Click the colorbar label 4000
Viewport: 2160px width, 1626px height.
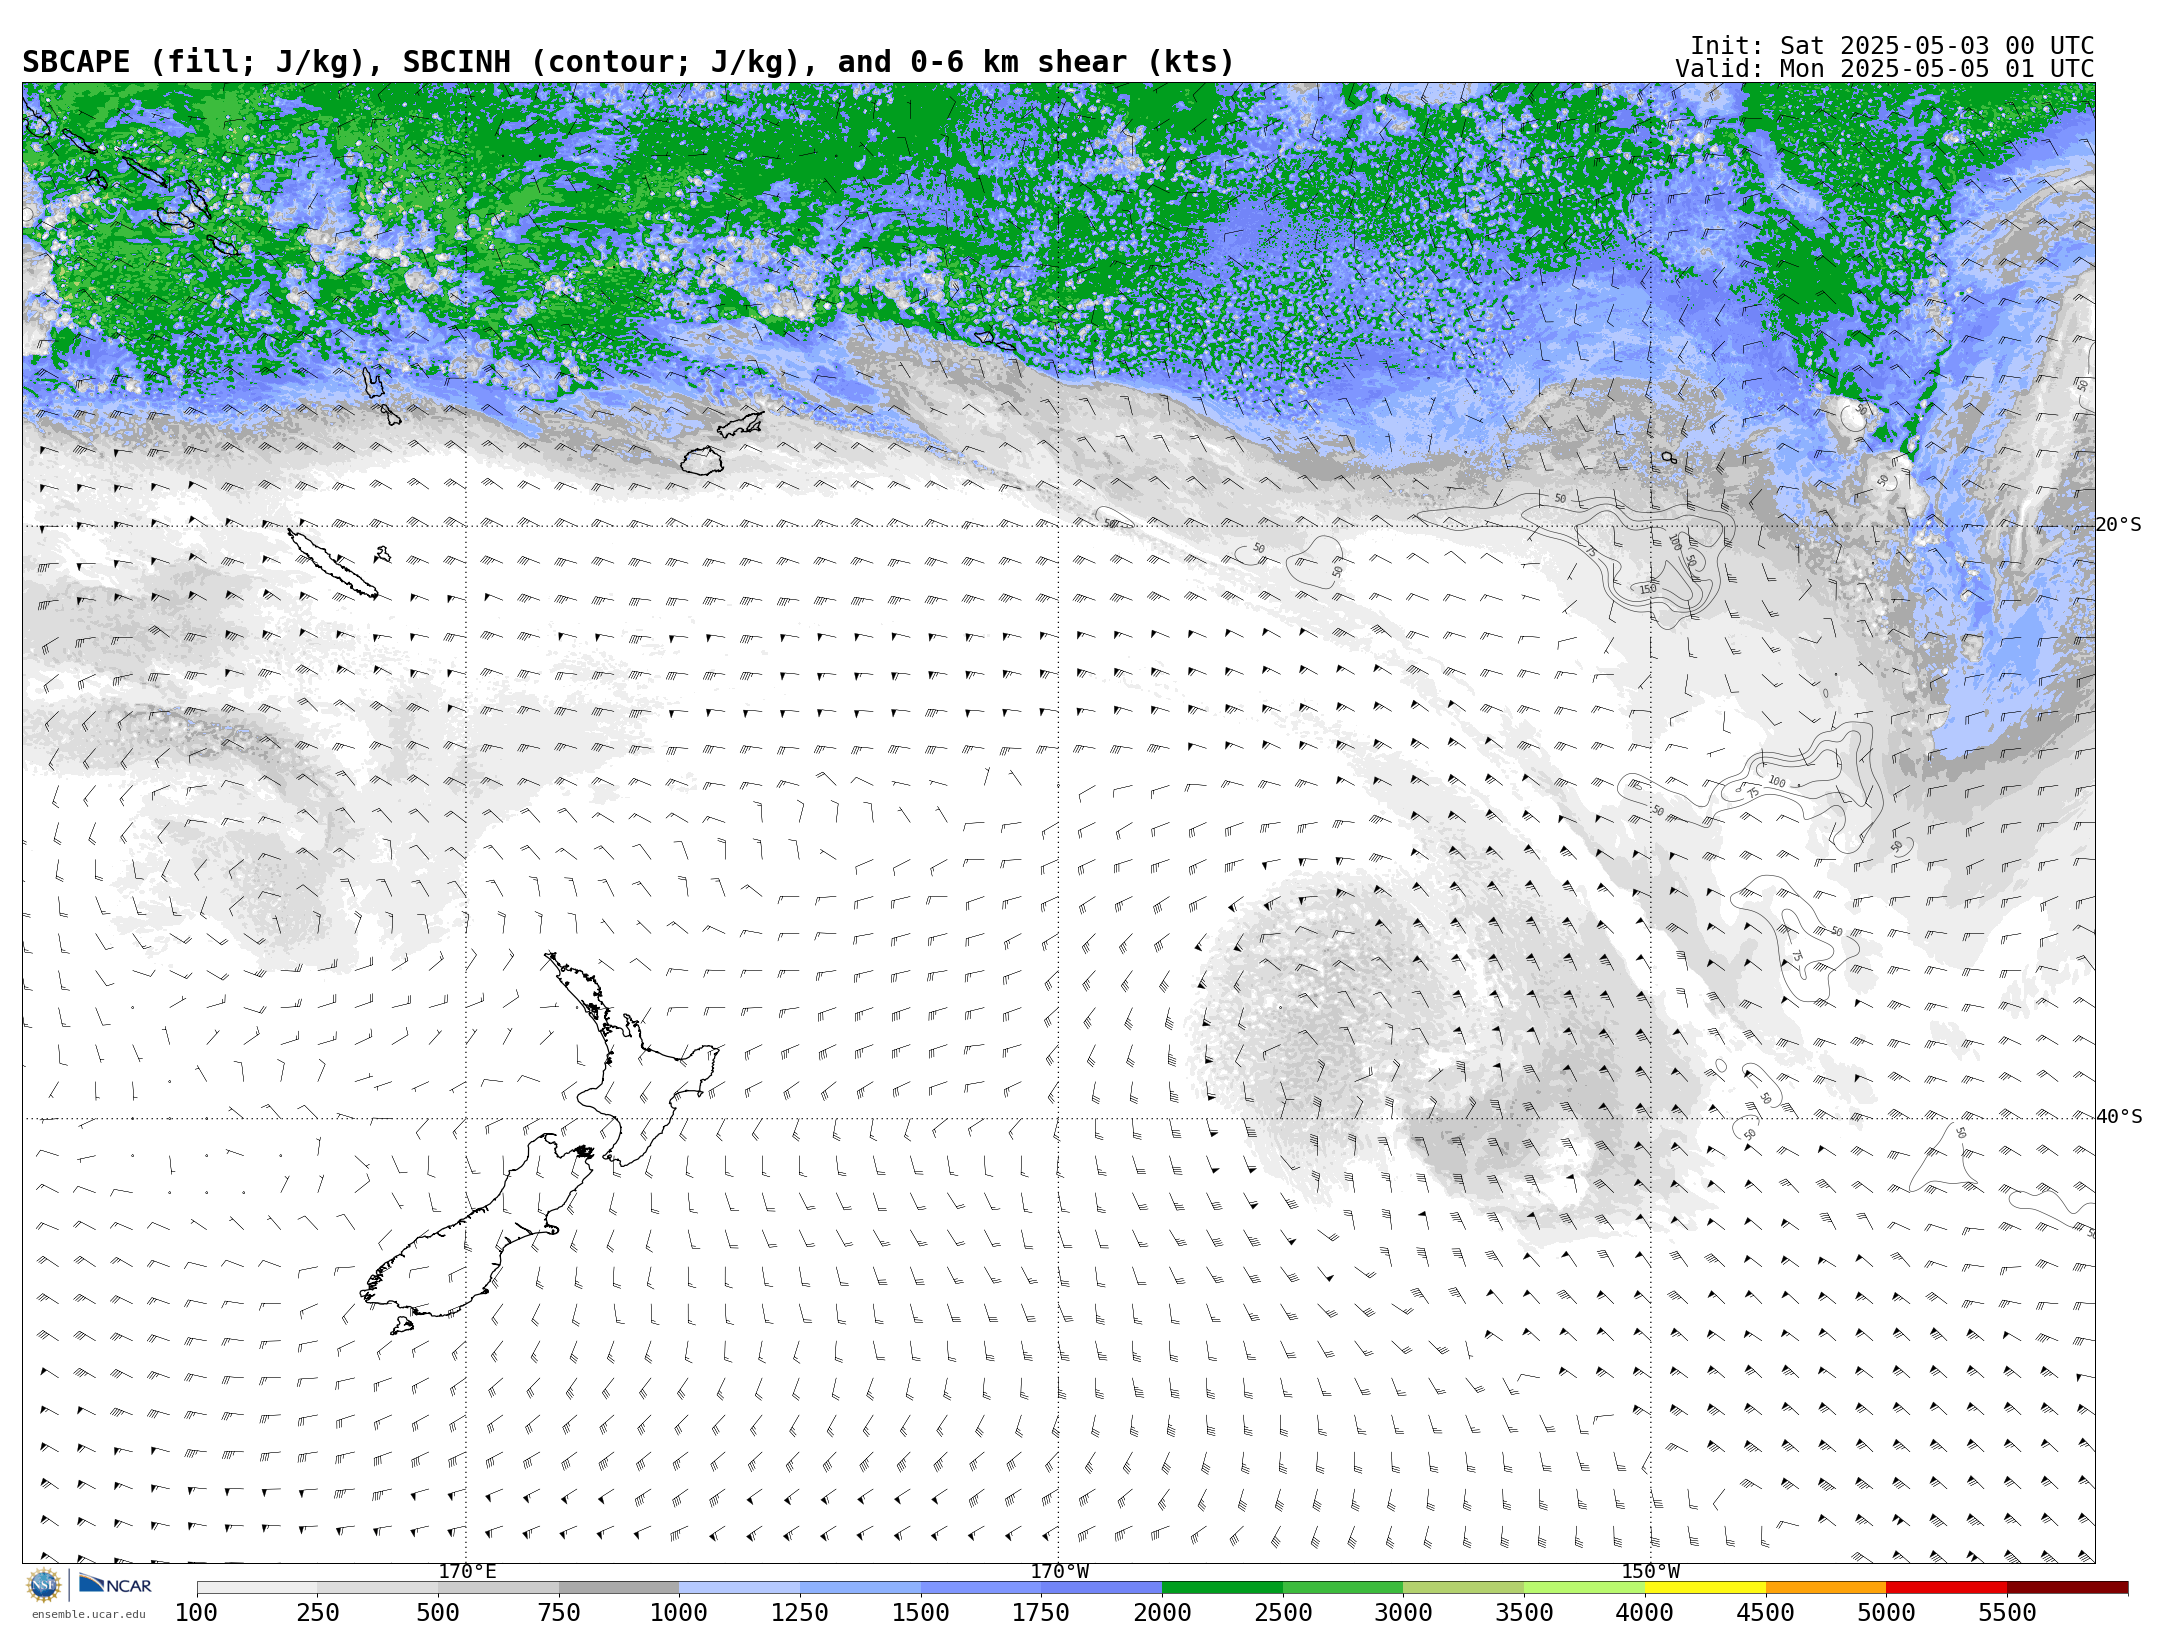[x=1645, y=1612]
